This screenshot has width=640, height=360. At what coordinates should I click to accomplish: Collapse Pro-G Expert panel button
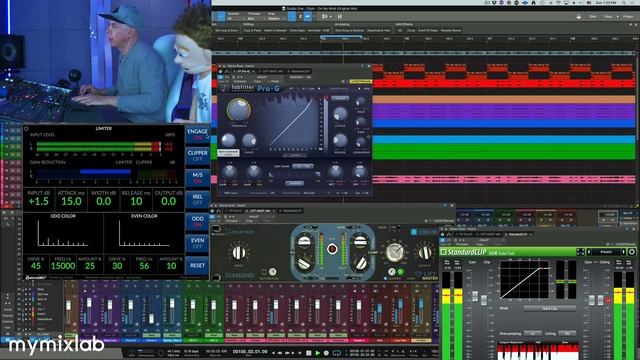coord(294,155)
